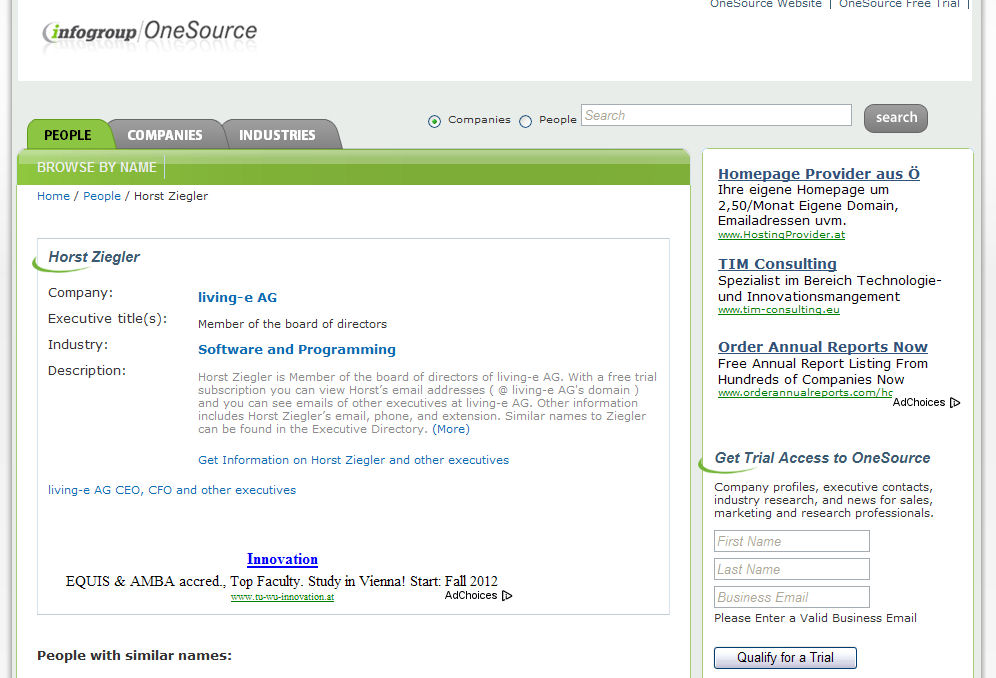Click the AdChoices triangle icon in sidebar ads
The width and height of the screenshot is (996, 678).
[x=955, y=402]
